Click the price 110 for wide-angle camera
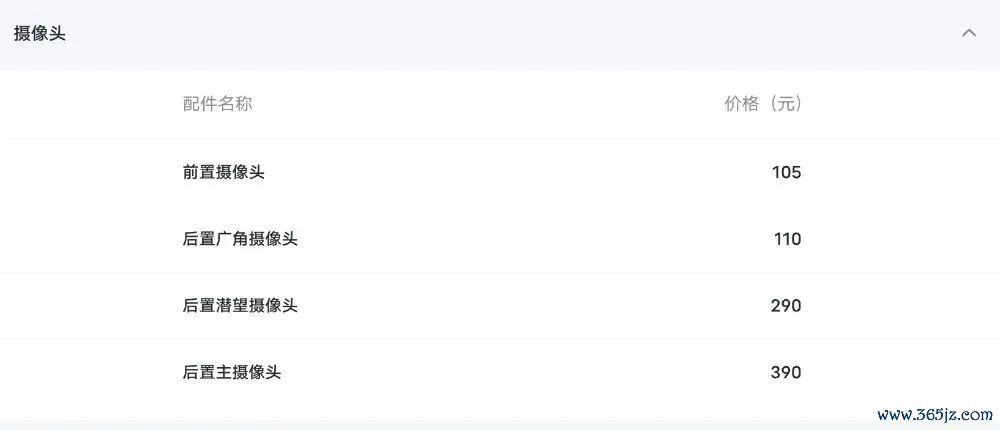The width and height of the screenshot is (1000, 430). (788, 239)
